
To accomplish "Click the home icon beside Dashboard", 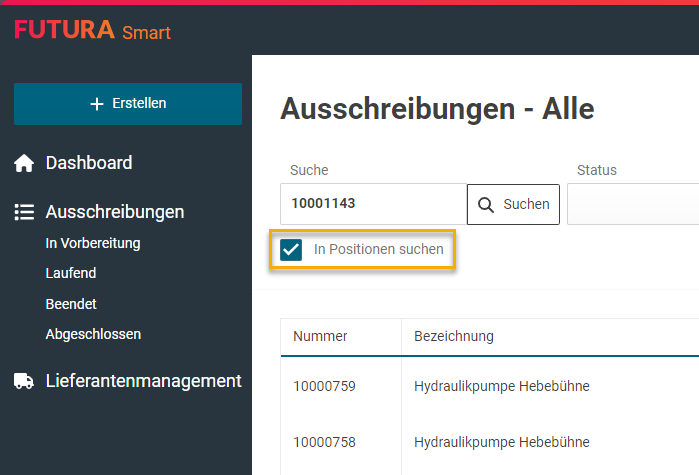I will click(x=24, y=163).
